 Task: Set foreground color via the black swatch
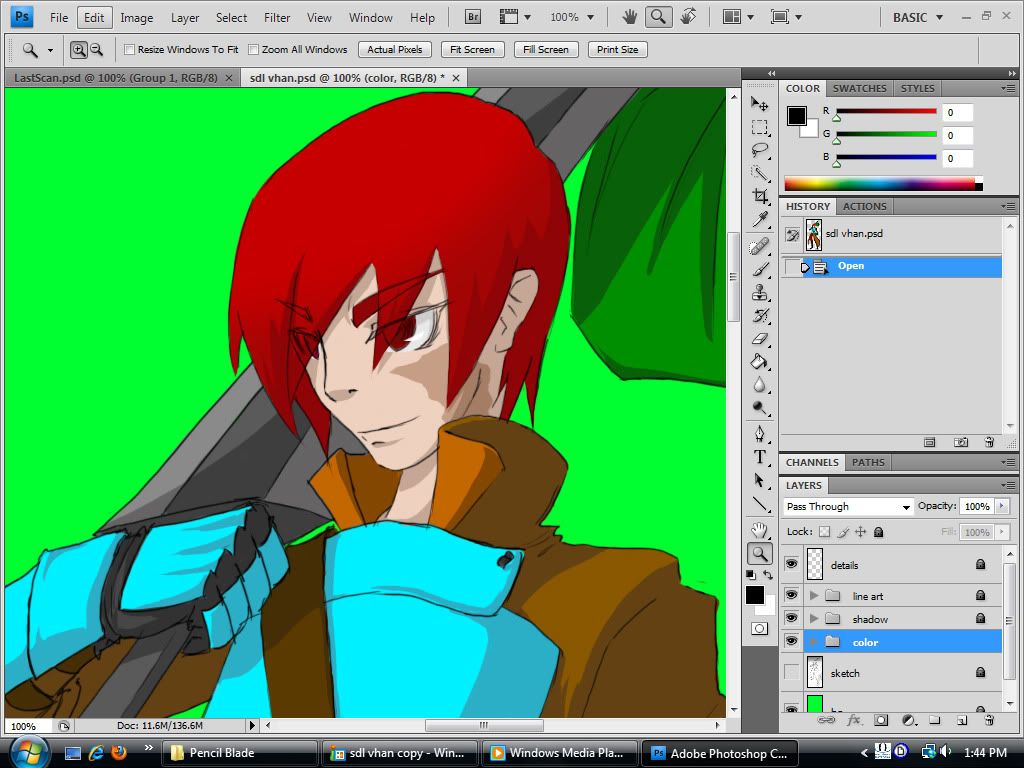(x=755, y=596)
